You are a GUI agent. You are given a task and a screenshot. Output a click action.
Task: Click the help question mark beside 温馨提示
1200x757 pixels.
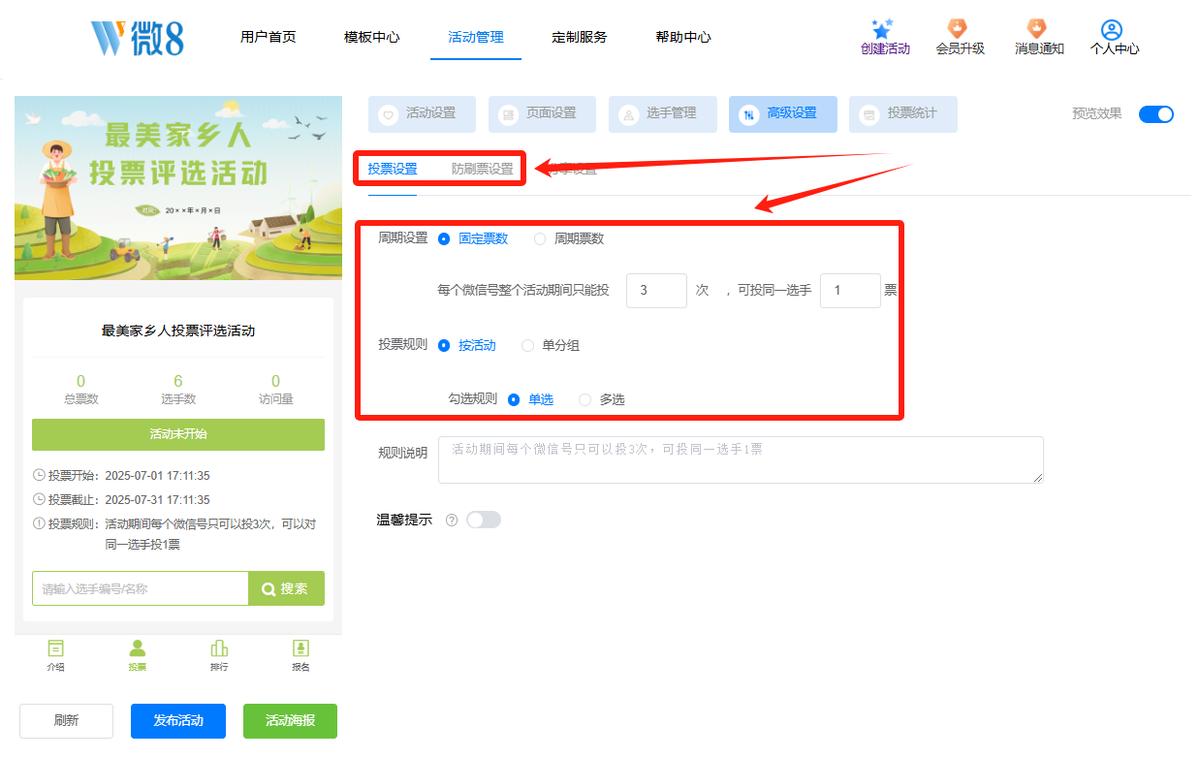[x=451, y=520]
